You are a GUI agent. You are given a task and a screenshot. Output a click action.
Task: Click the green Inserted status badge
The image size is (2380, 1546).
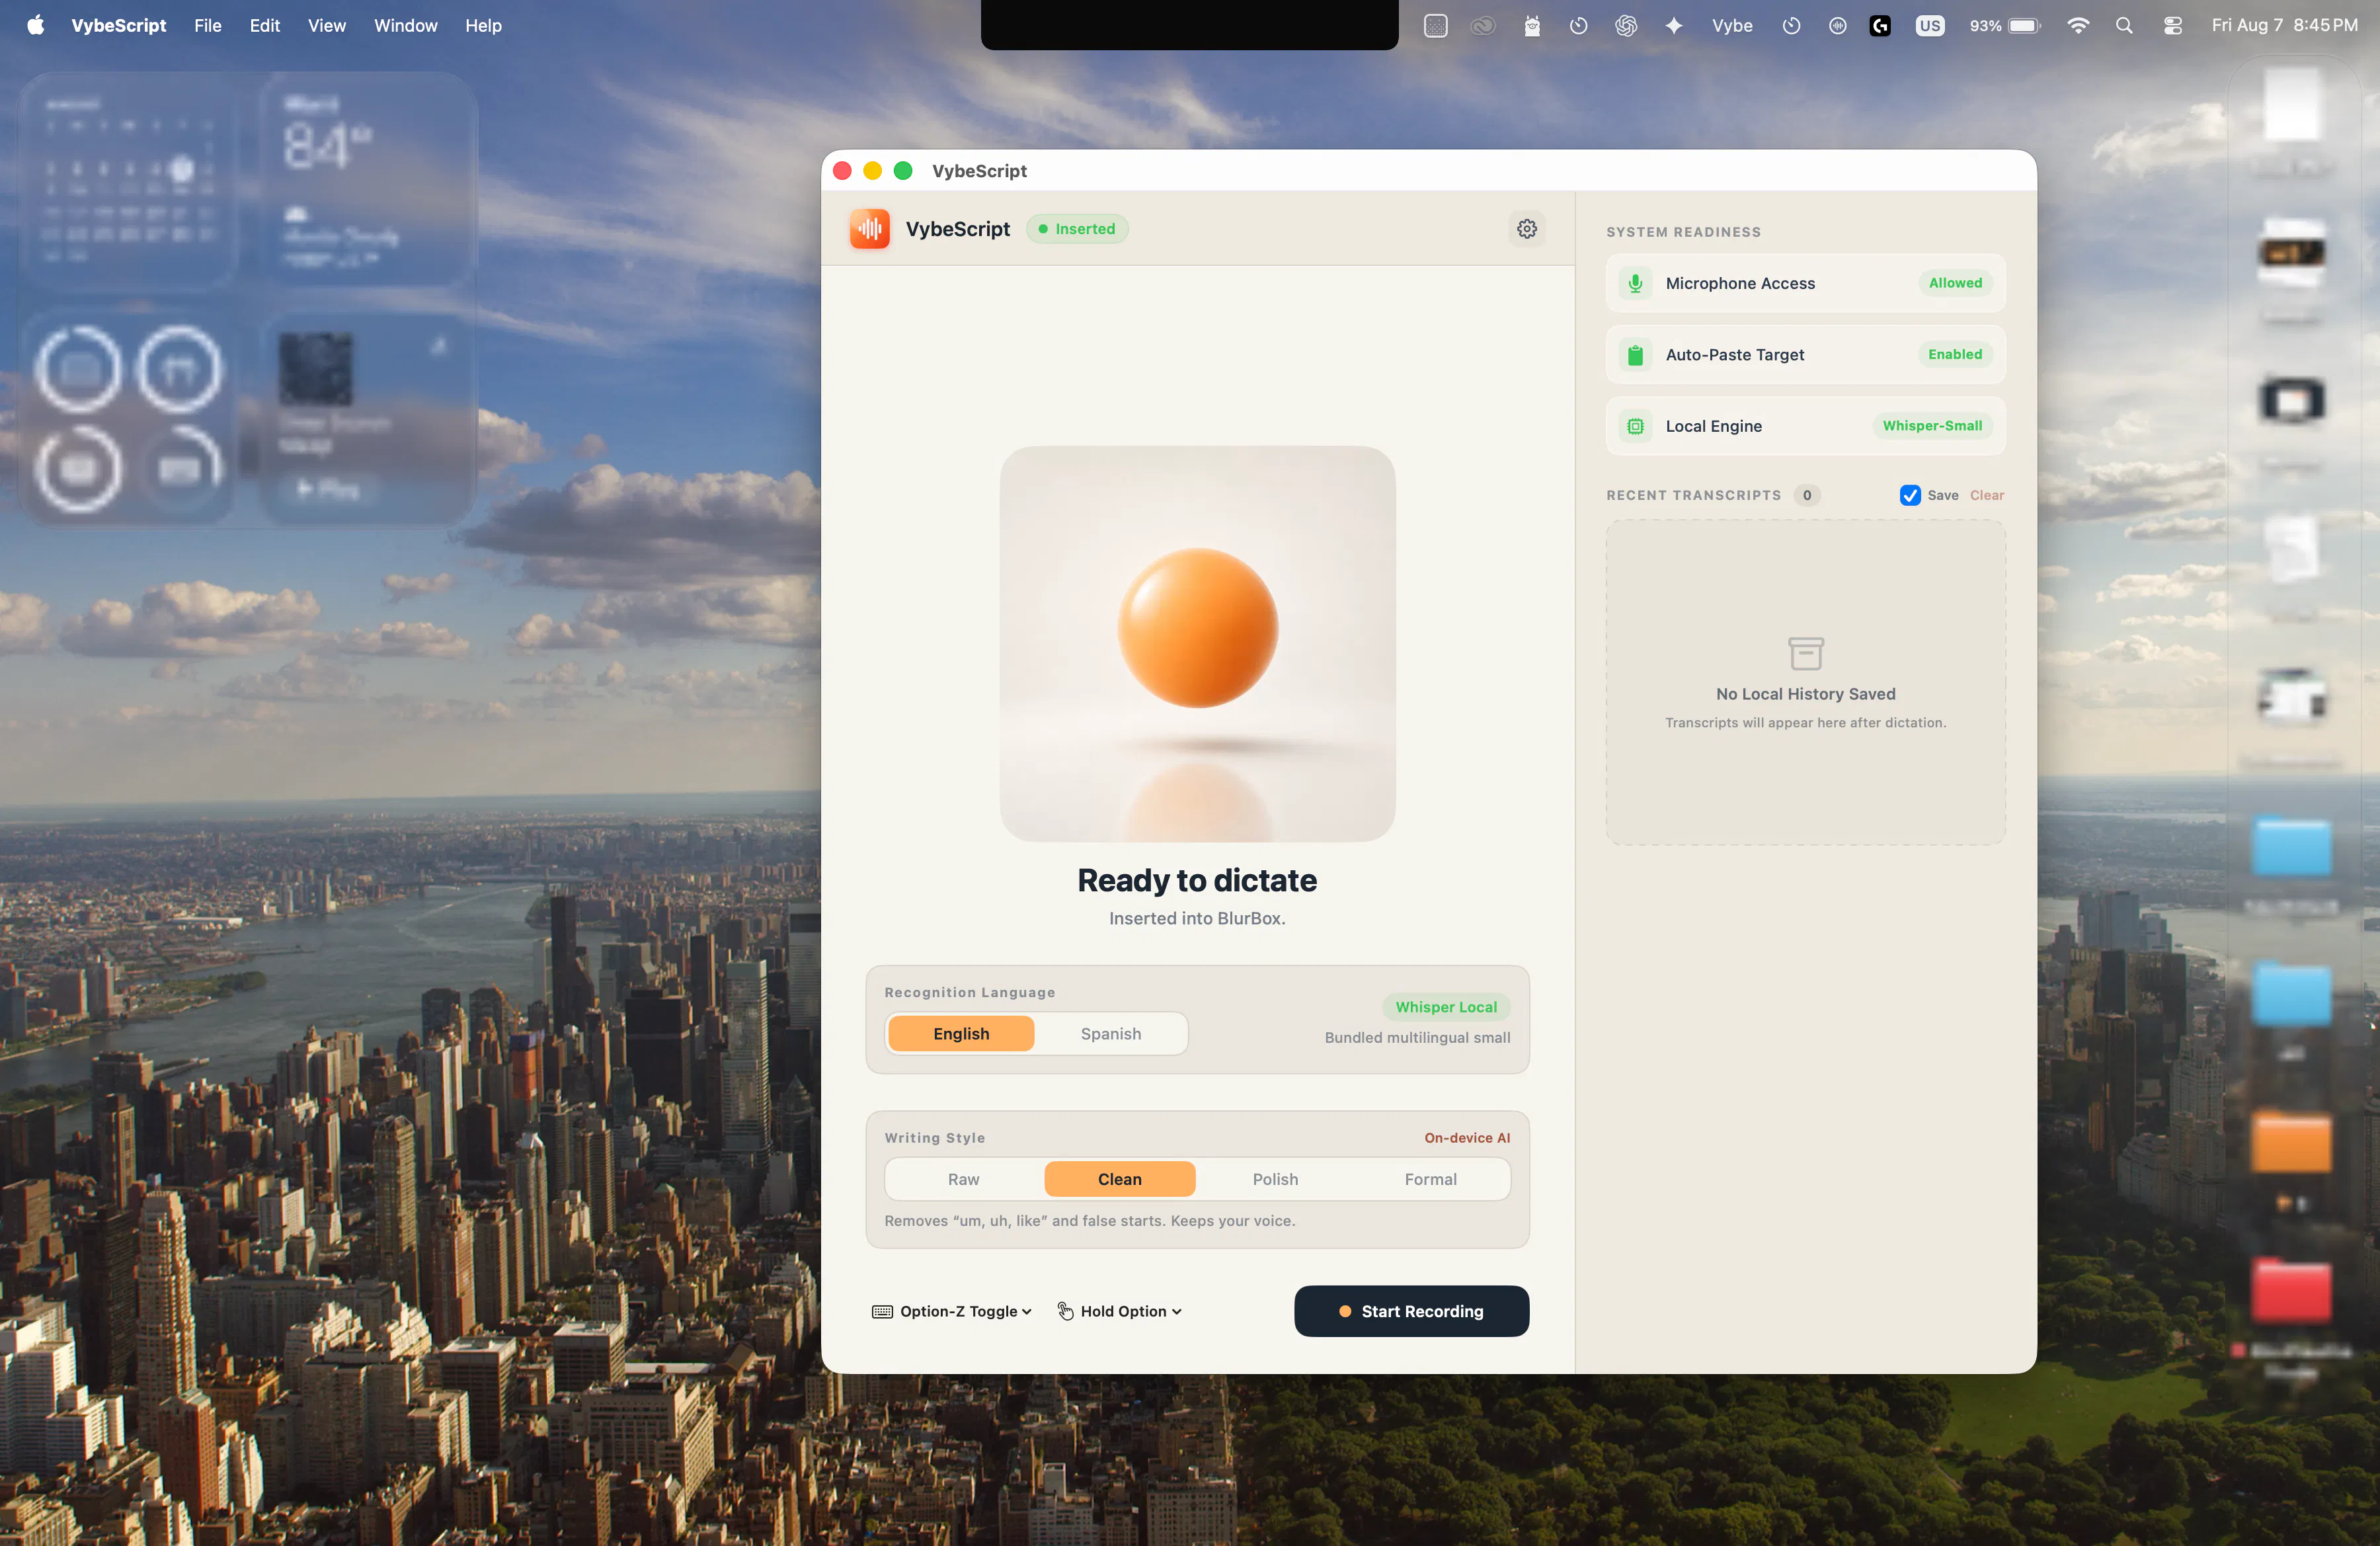click(x=1077, y=229)
